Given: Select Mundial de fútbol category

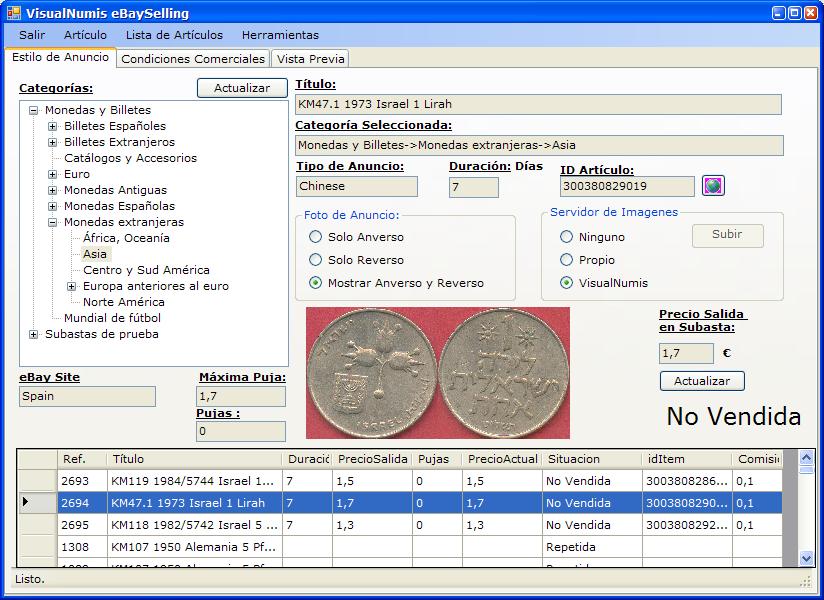Looking at the screenshot, I should pos(112,318).
